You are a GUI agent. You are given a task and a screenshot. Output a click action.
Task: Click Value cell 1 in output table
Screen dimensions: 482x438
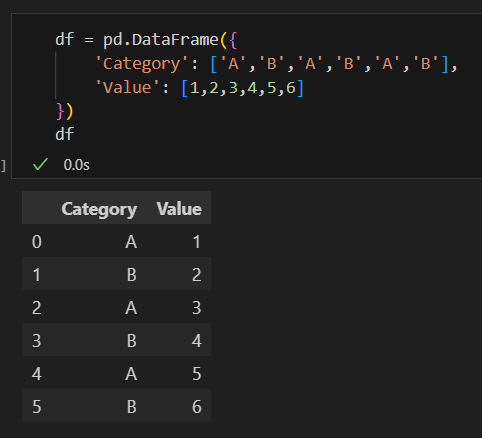click(197, 242)
